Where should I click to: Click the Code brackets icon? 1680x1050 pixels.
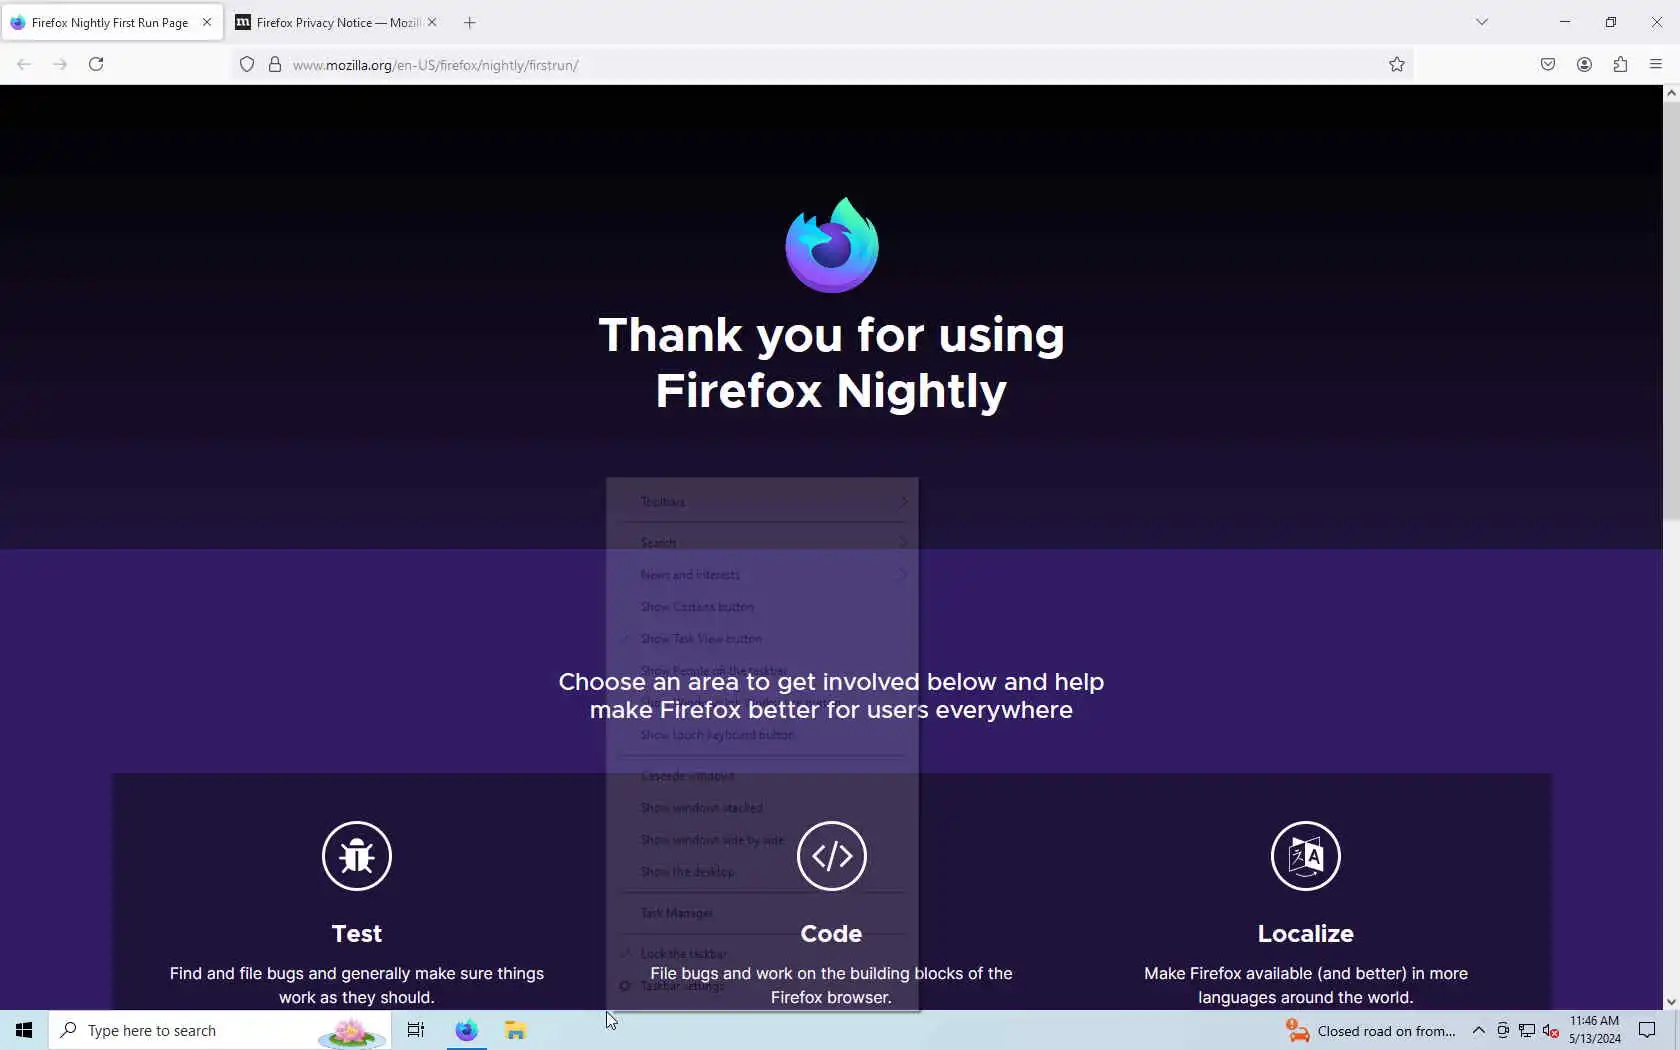point(832,856)
